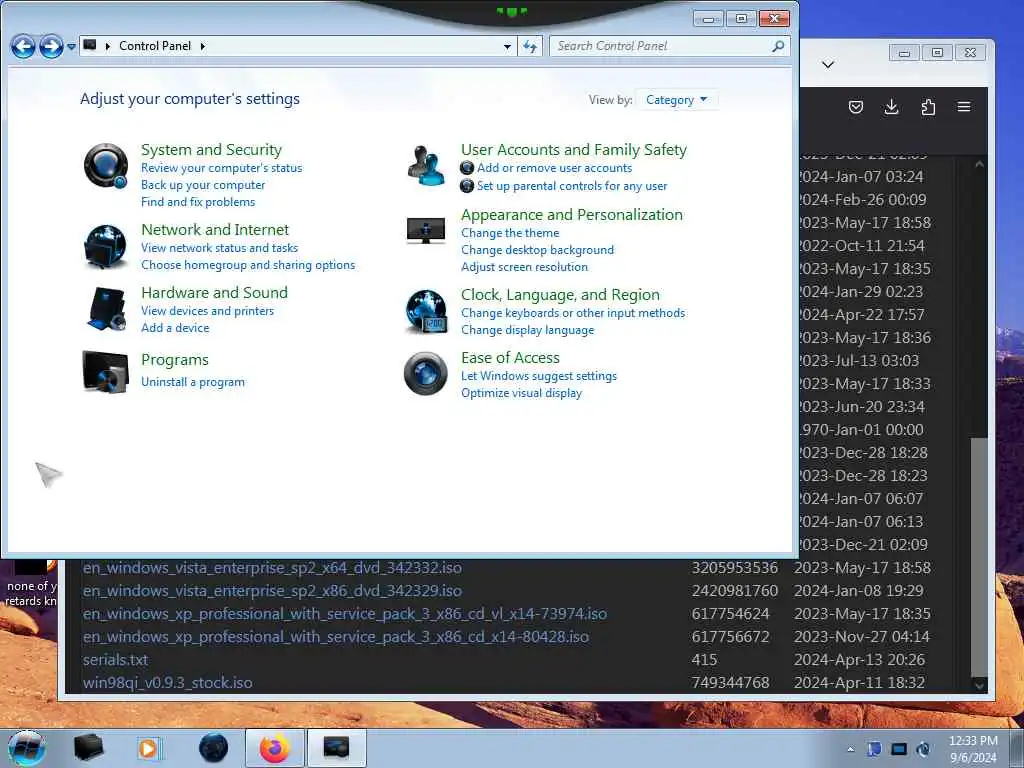Click the scroll down arrow in Firefox page

(978, 686)
